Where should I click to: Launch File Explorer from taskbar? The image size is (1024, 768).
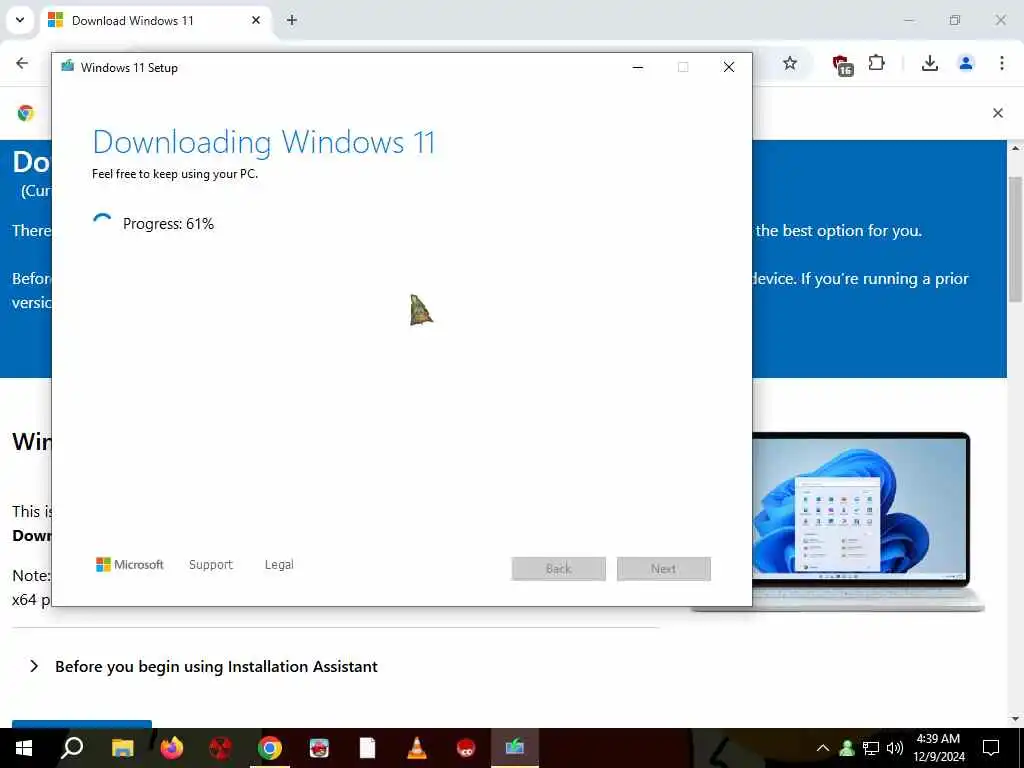coord(122,748)
